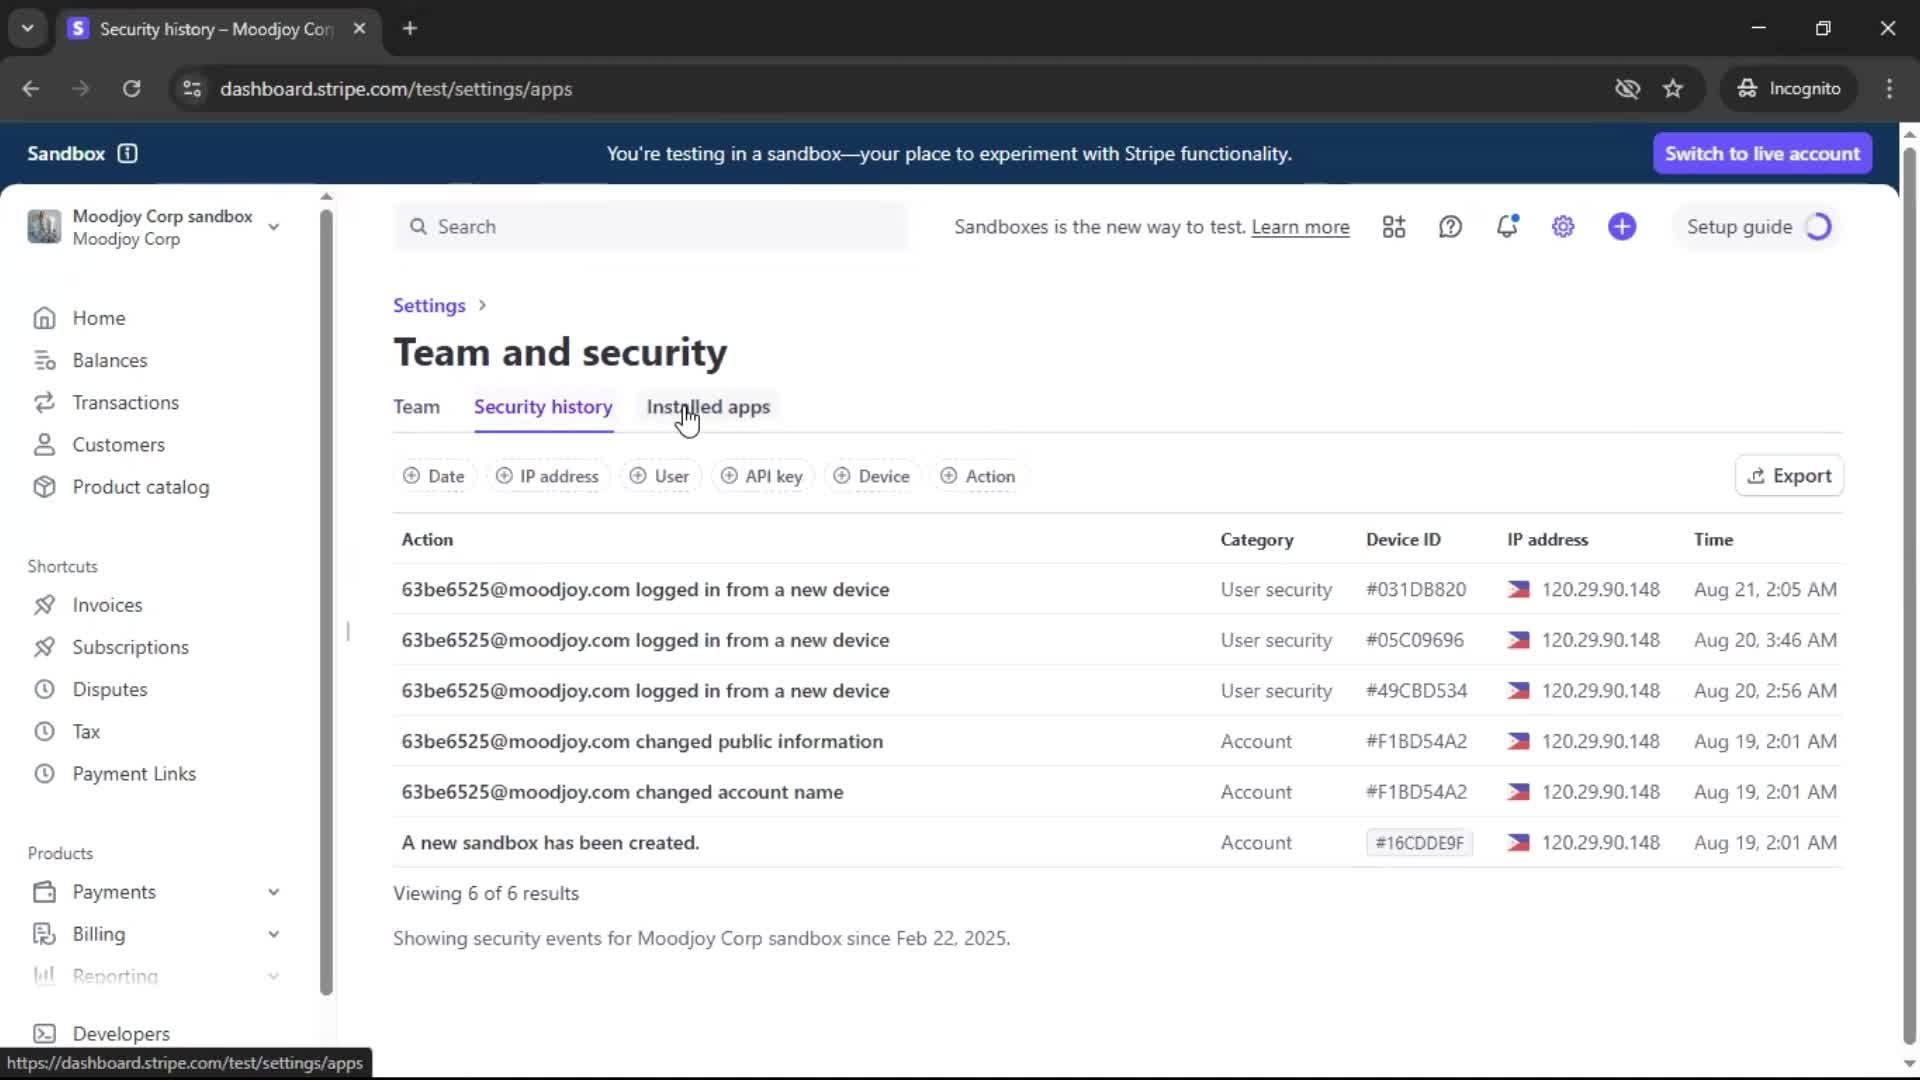Open Home in the sidebar
Screen dimensions: 1920x1080
98,318
